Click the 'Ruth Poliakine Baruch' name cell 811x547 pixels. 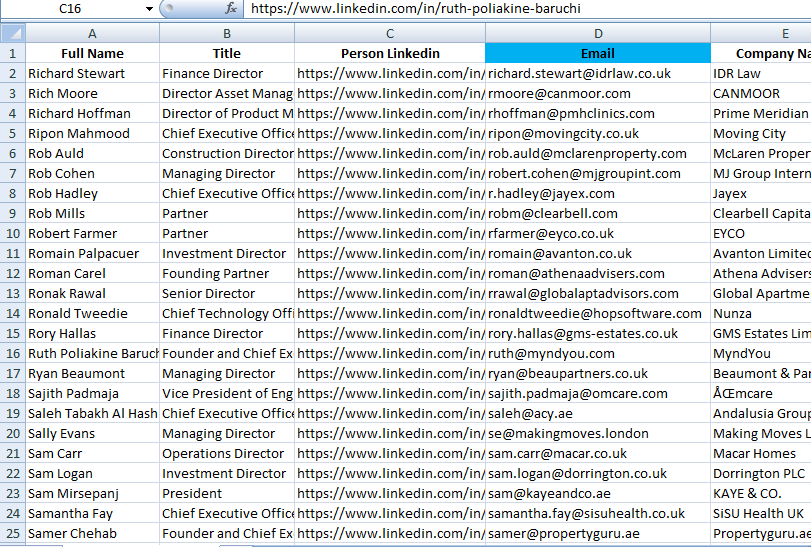click(x=93, y=354)
